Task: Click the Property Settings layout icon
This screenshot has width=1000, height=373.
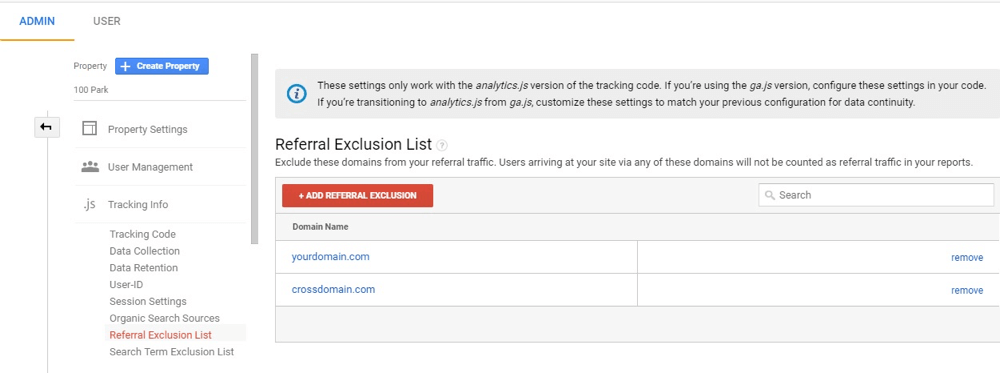Action: [90, 129]
